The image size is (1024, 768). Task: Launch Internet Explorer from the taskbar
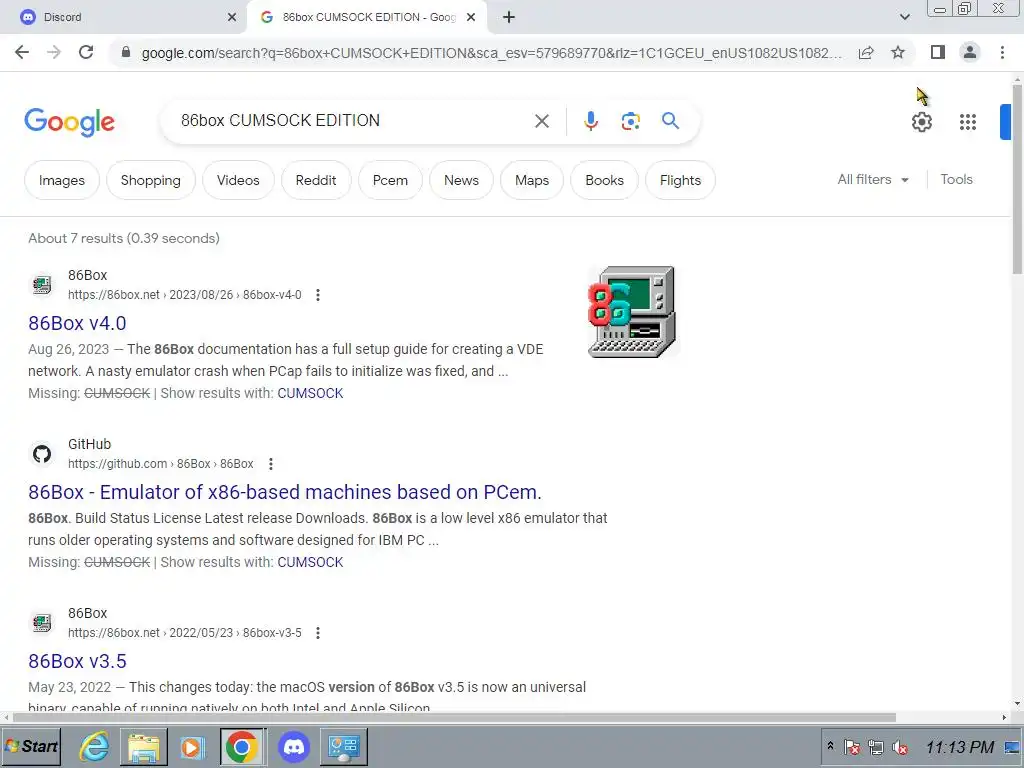pyautogui.click(x=95, y=746)
